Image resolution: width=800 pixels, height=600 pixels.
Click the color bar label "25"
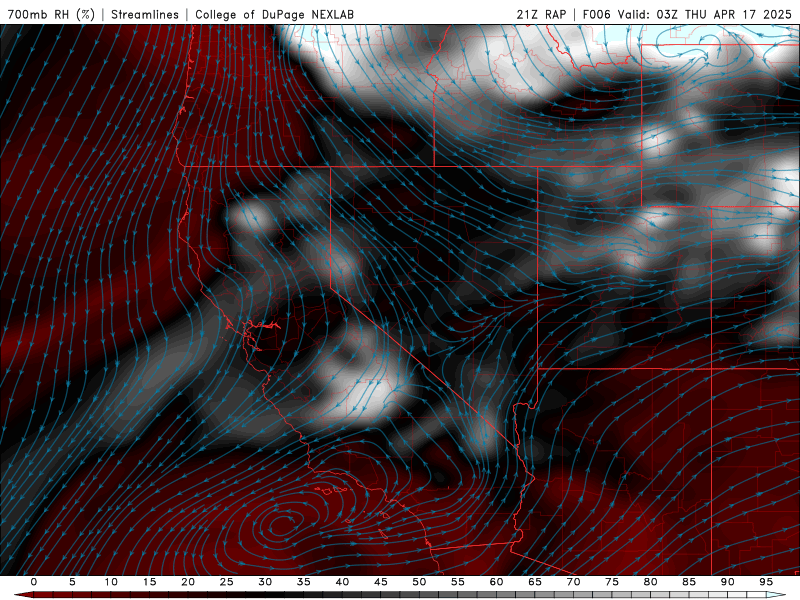[226, 582]
